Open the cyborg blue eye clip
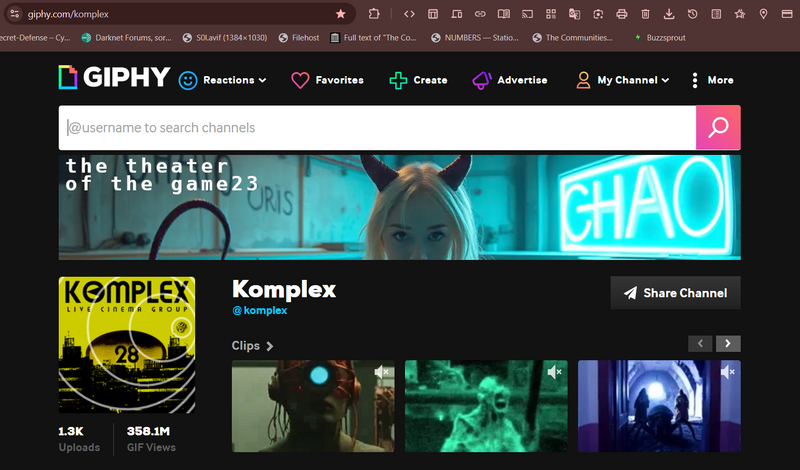 313,406
